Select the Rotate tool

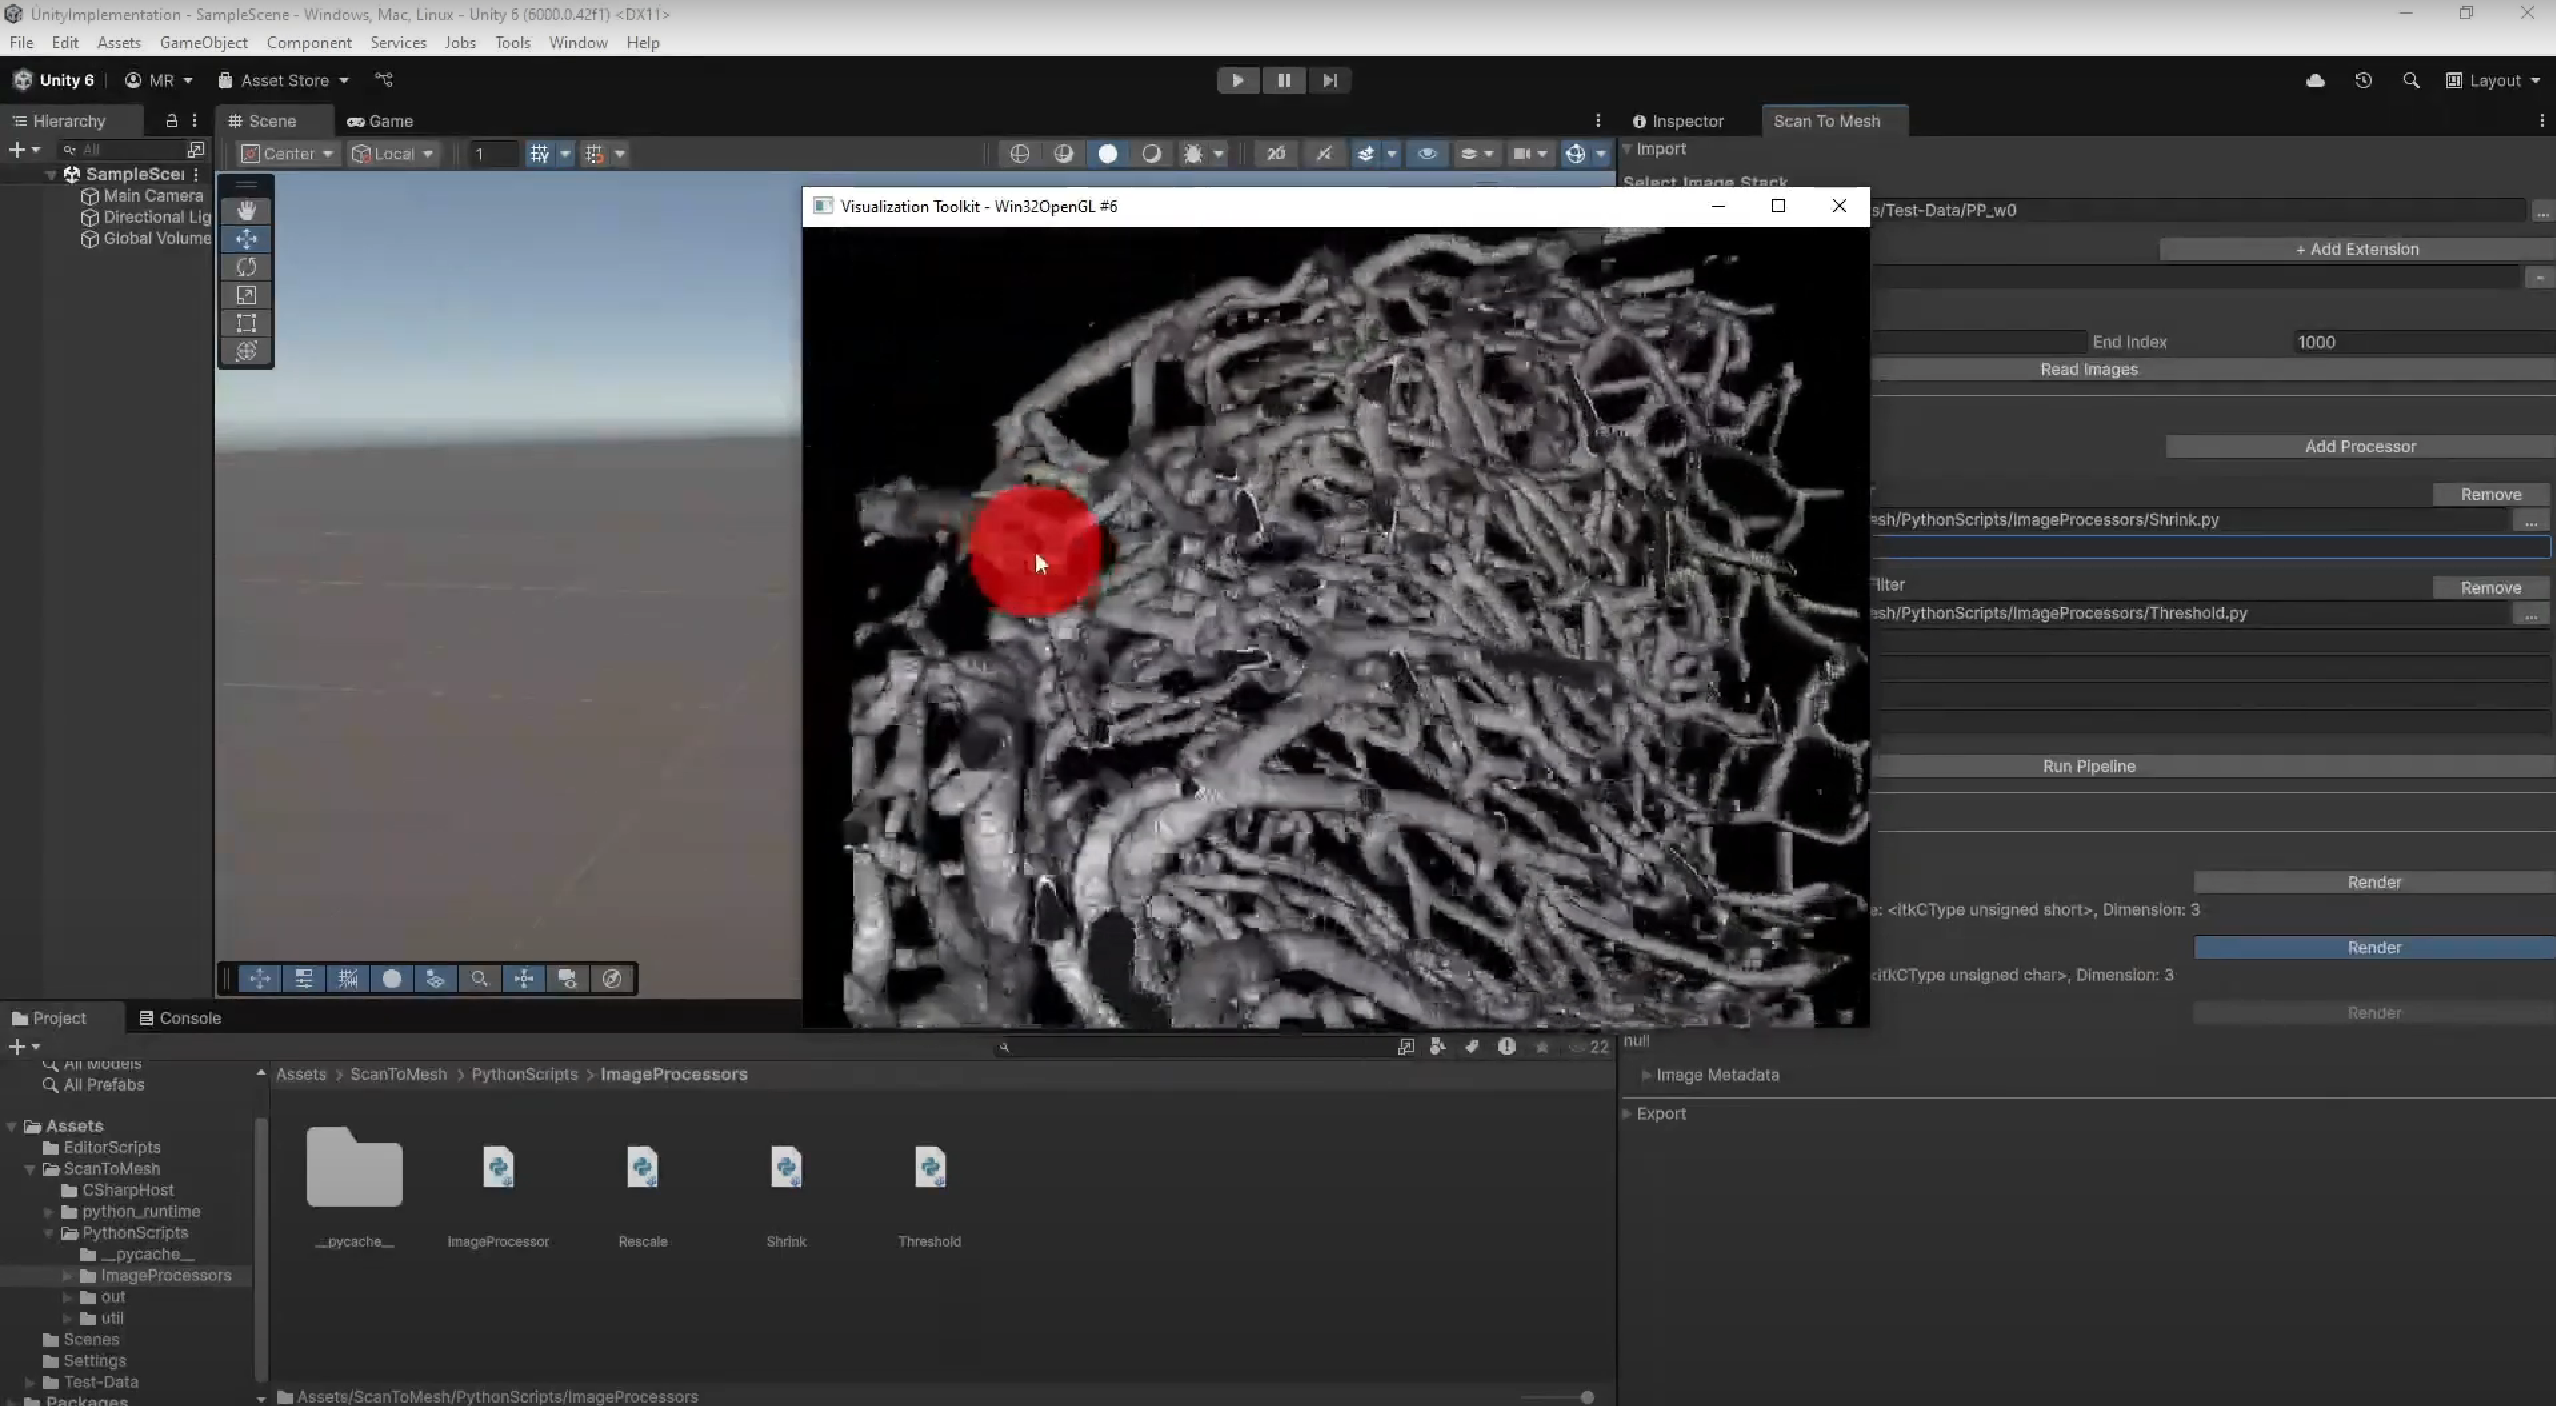[246, 267]
